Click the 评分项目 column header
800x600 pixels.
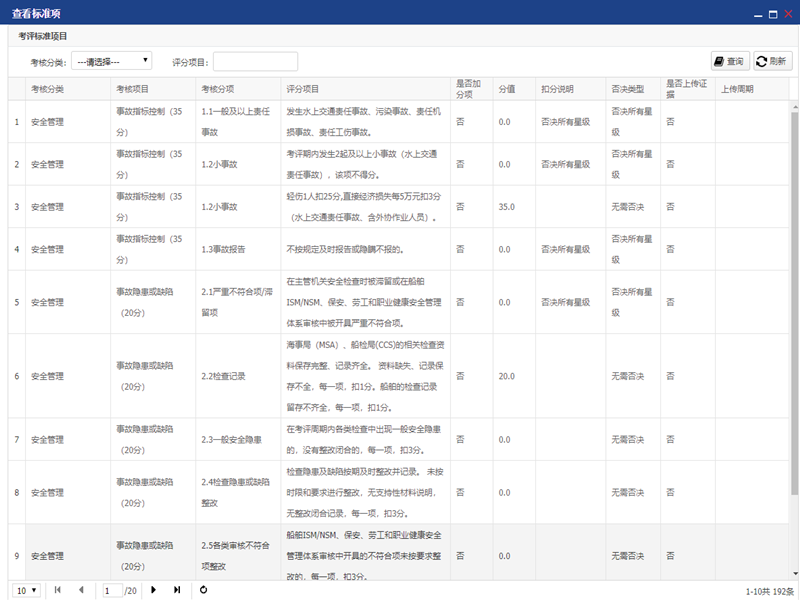point(303,89)
